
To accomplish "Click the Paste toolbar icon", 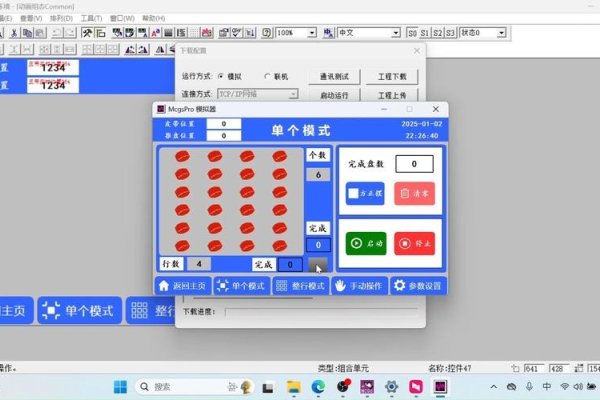I will pos(40,33).
